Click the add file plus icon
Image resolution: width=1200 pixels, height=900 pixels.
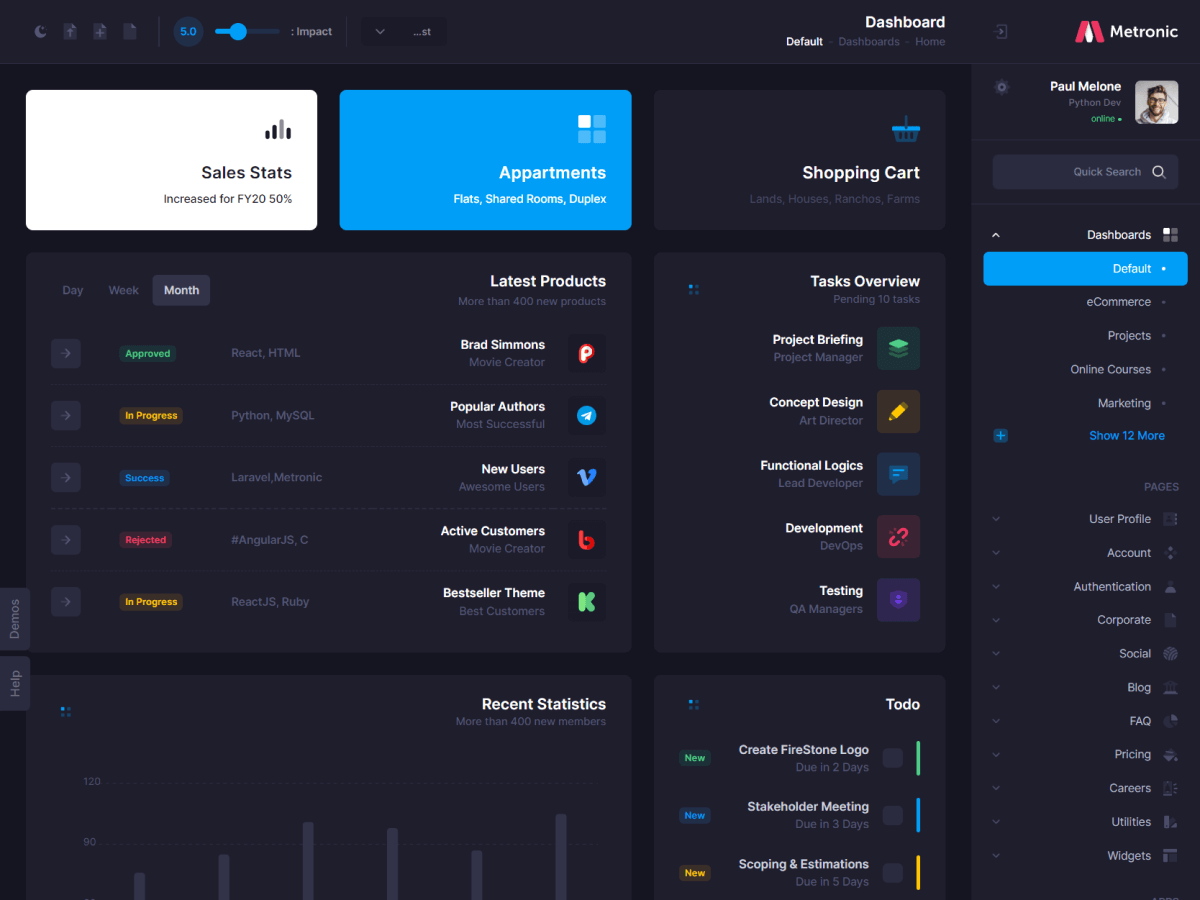tap(100, 32)
